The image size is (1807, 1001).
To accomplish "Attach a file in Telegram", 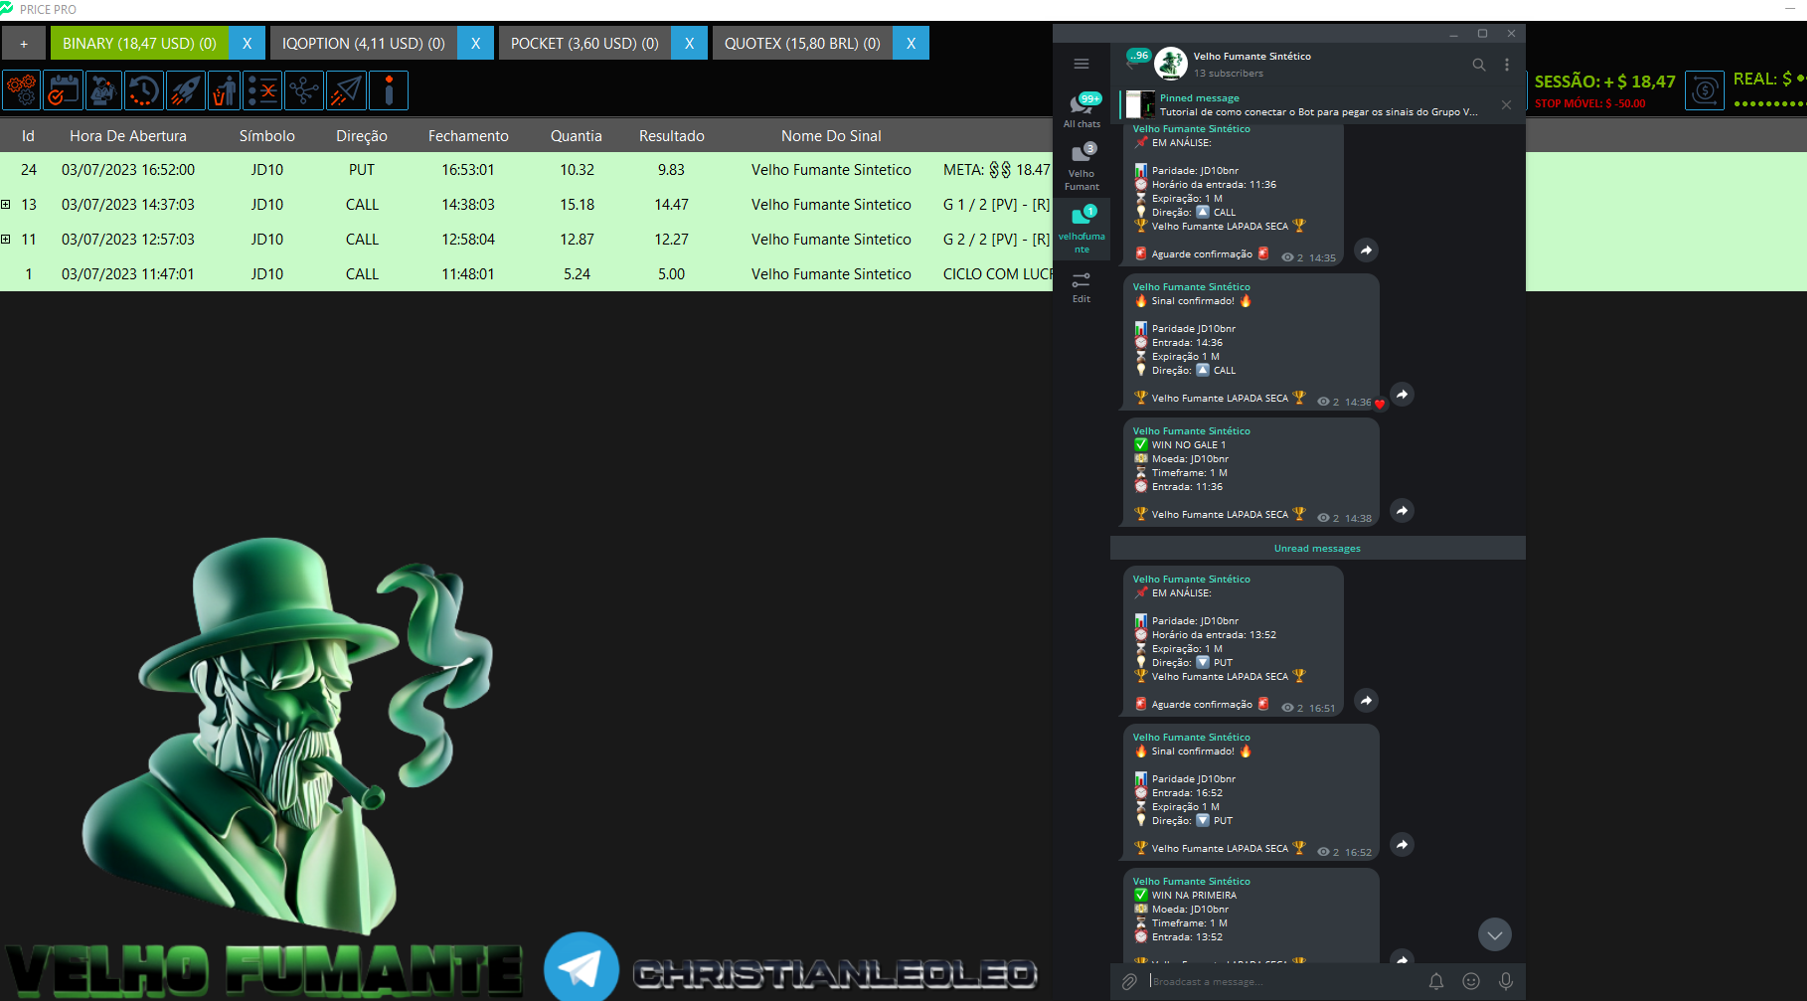I will pos(1129,982).
